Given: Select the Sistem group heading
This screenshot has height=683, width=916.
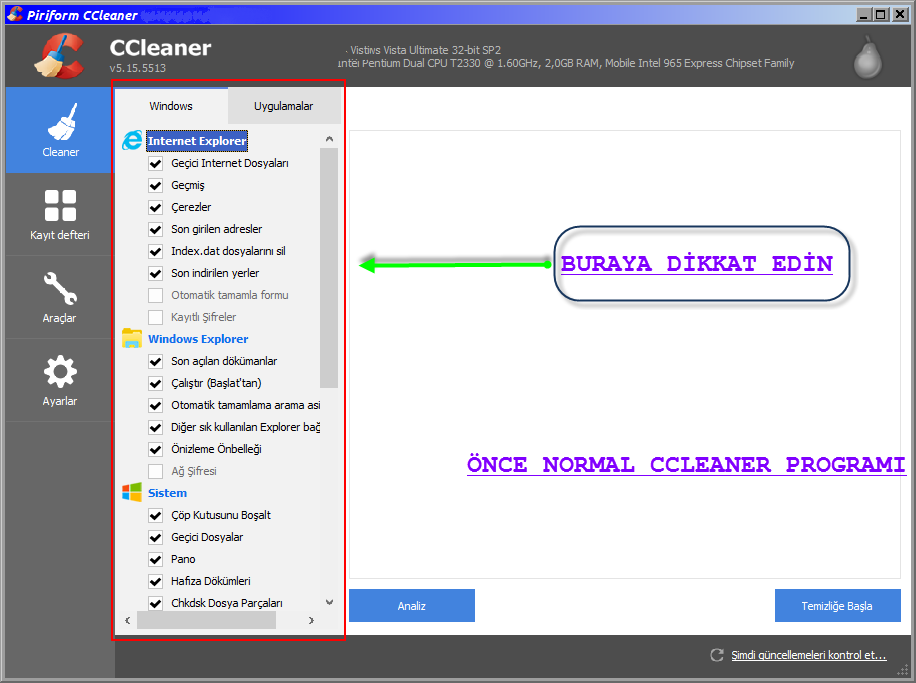Looking at the screenshot, I should [168, 493].
